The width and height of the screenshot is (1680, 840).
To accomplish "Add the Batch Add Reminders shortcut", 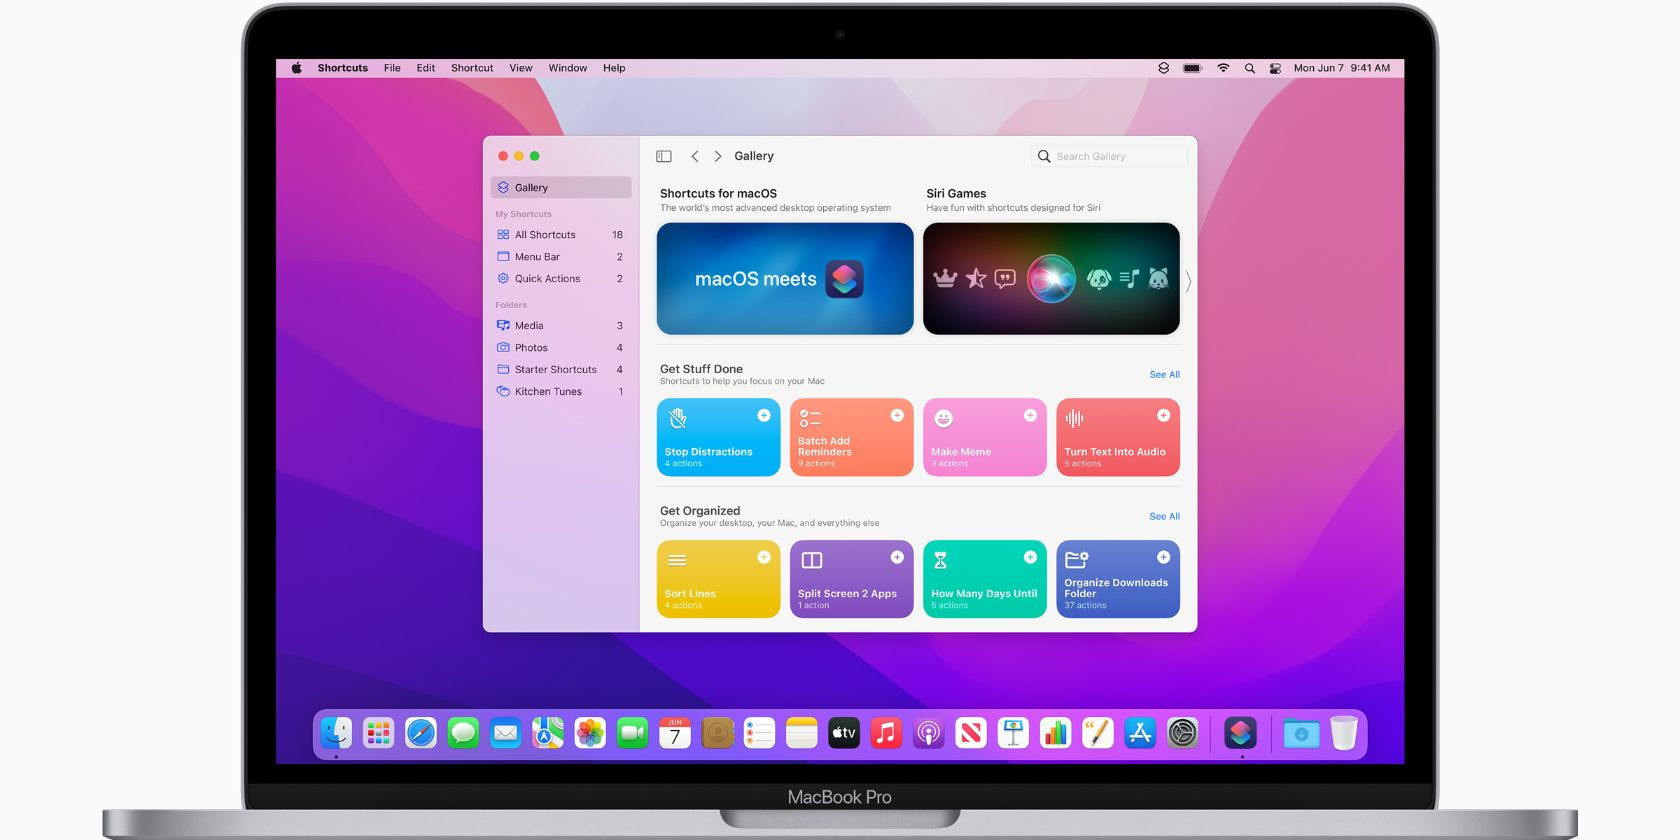I will pyautogui.click(x=897, y=415).
